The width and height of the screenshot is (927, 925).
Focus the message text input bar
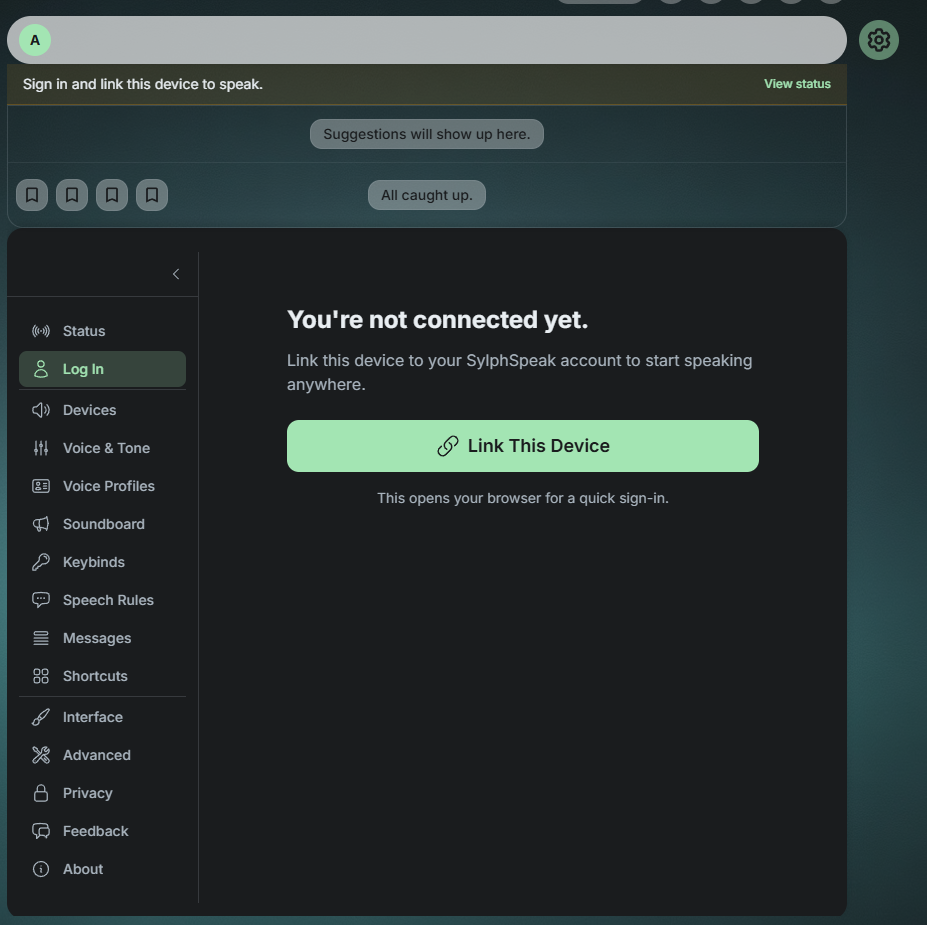pos(427,40)
